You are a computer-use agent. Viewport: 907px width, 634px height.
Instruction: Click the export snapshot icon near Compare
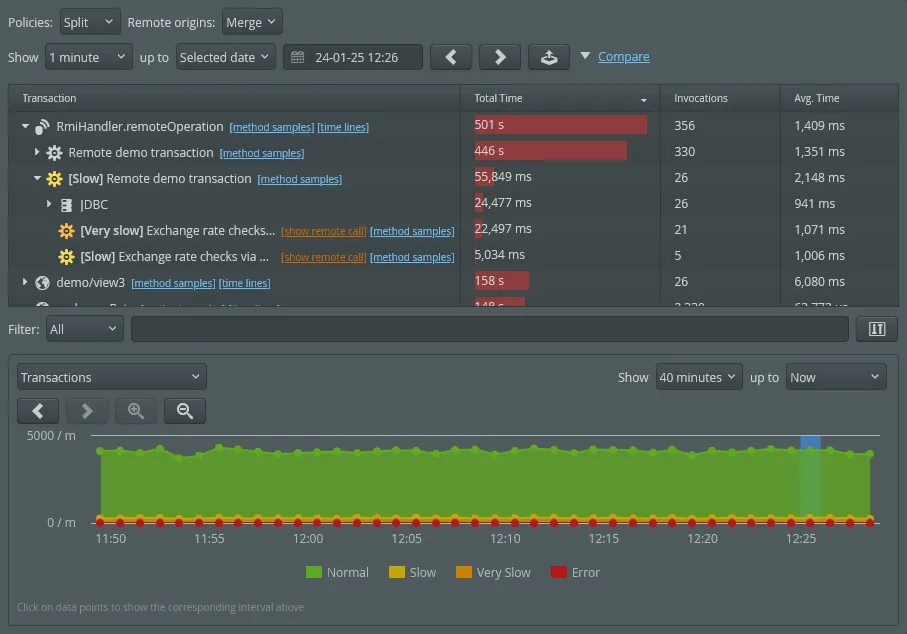(548, 57)
